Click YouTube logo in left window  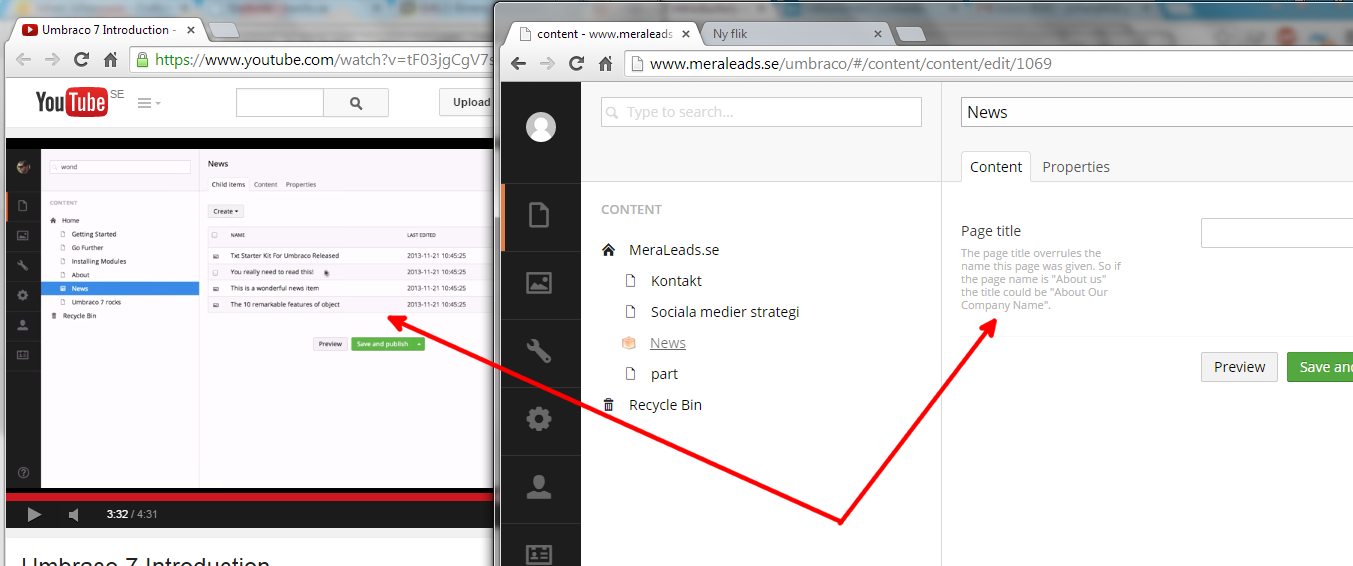(71, 102)
